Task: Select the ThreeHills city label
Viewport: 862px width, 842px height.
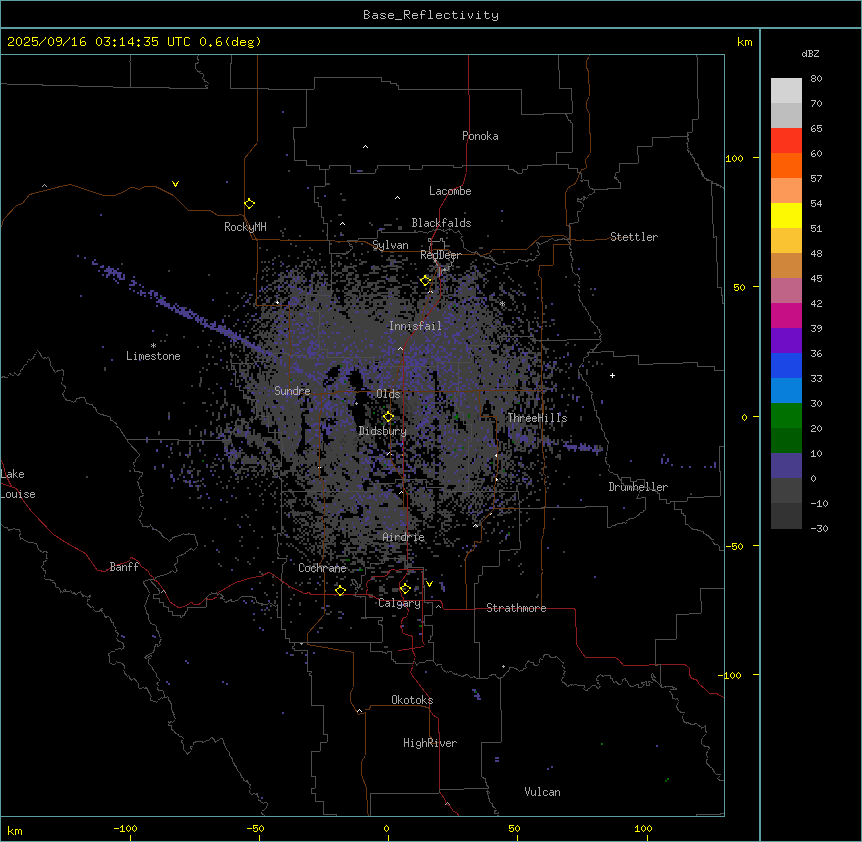Action: click(537, 418)
